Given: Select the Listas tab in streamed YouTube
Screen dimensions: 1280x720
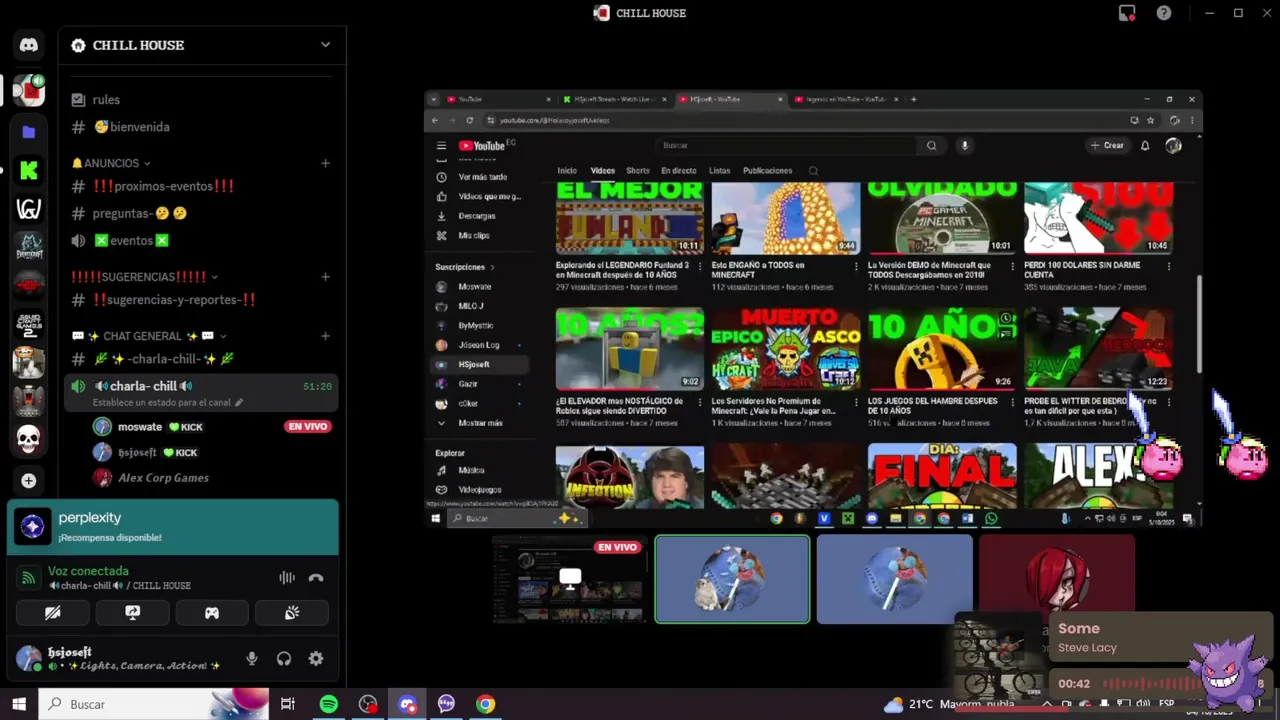Looking at the screenshot, I should pyautogui.click(x=719, y=171).
